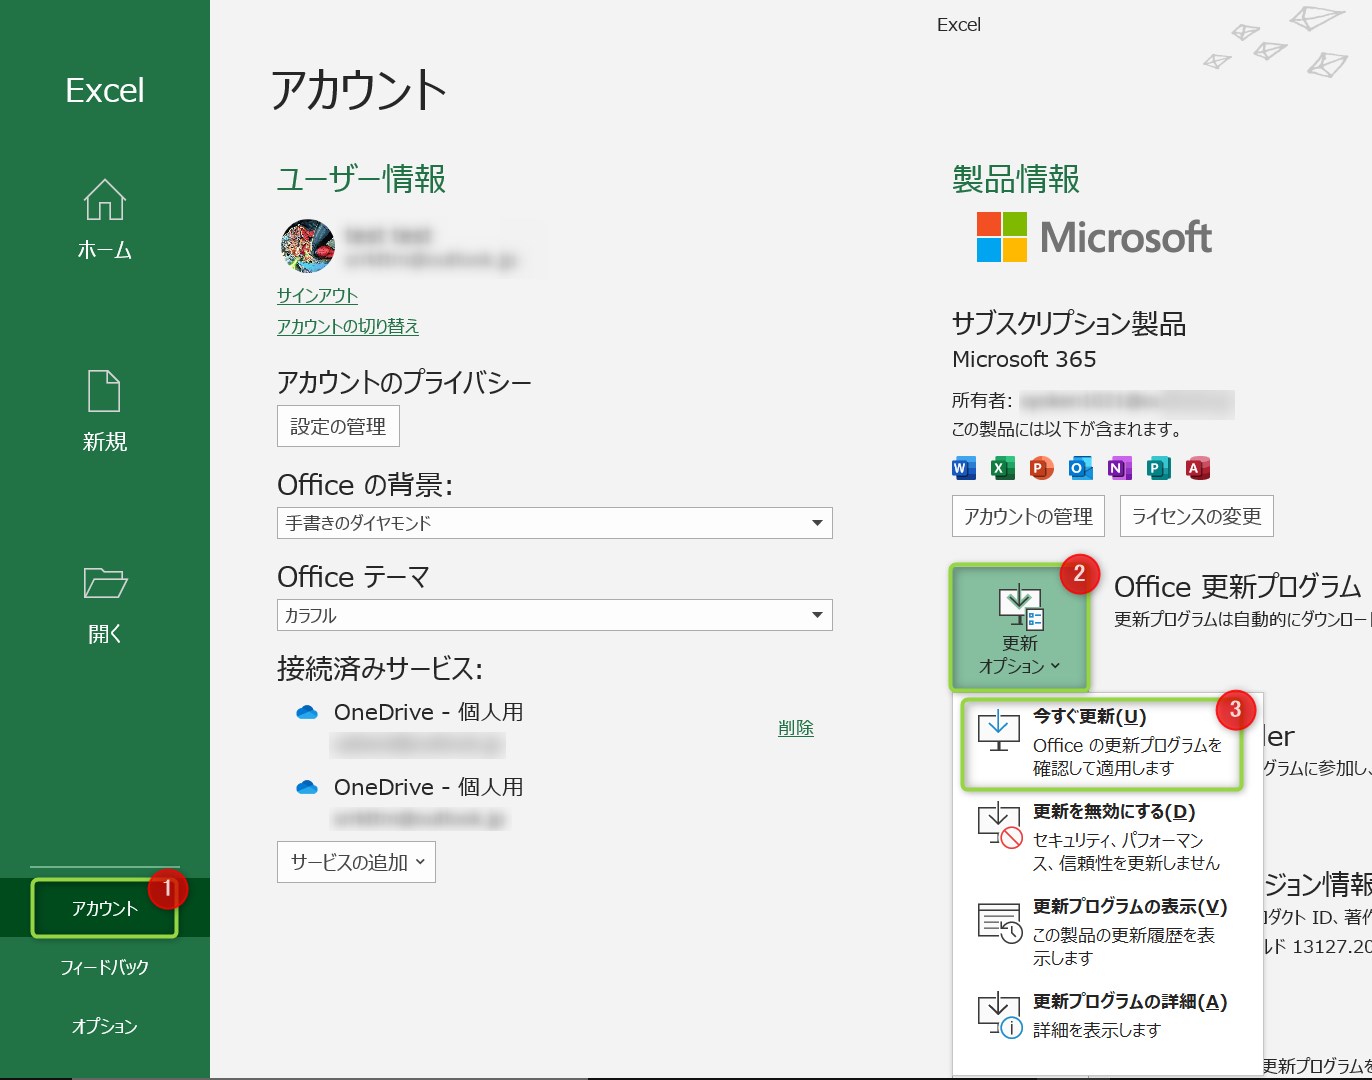
Task: Open the アカウント tab in sidebar
Action: pos(105,908)
